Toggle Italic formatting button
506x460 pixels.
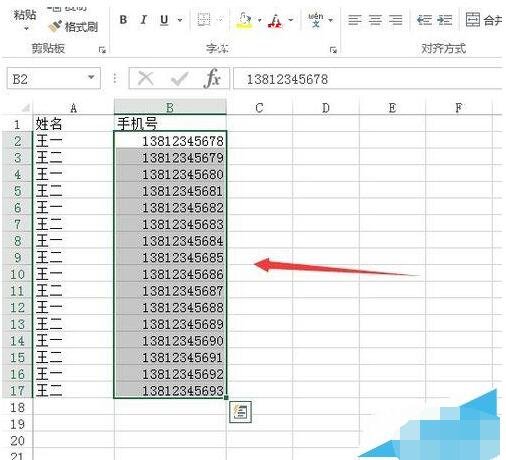(144, 20)
